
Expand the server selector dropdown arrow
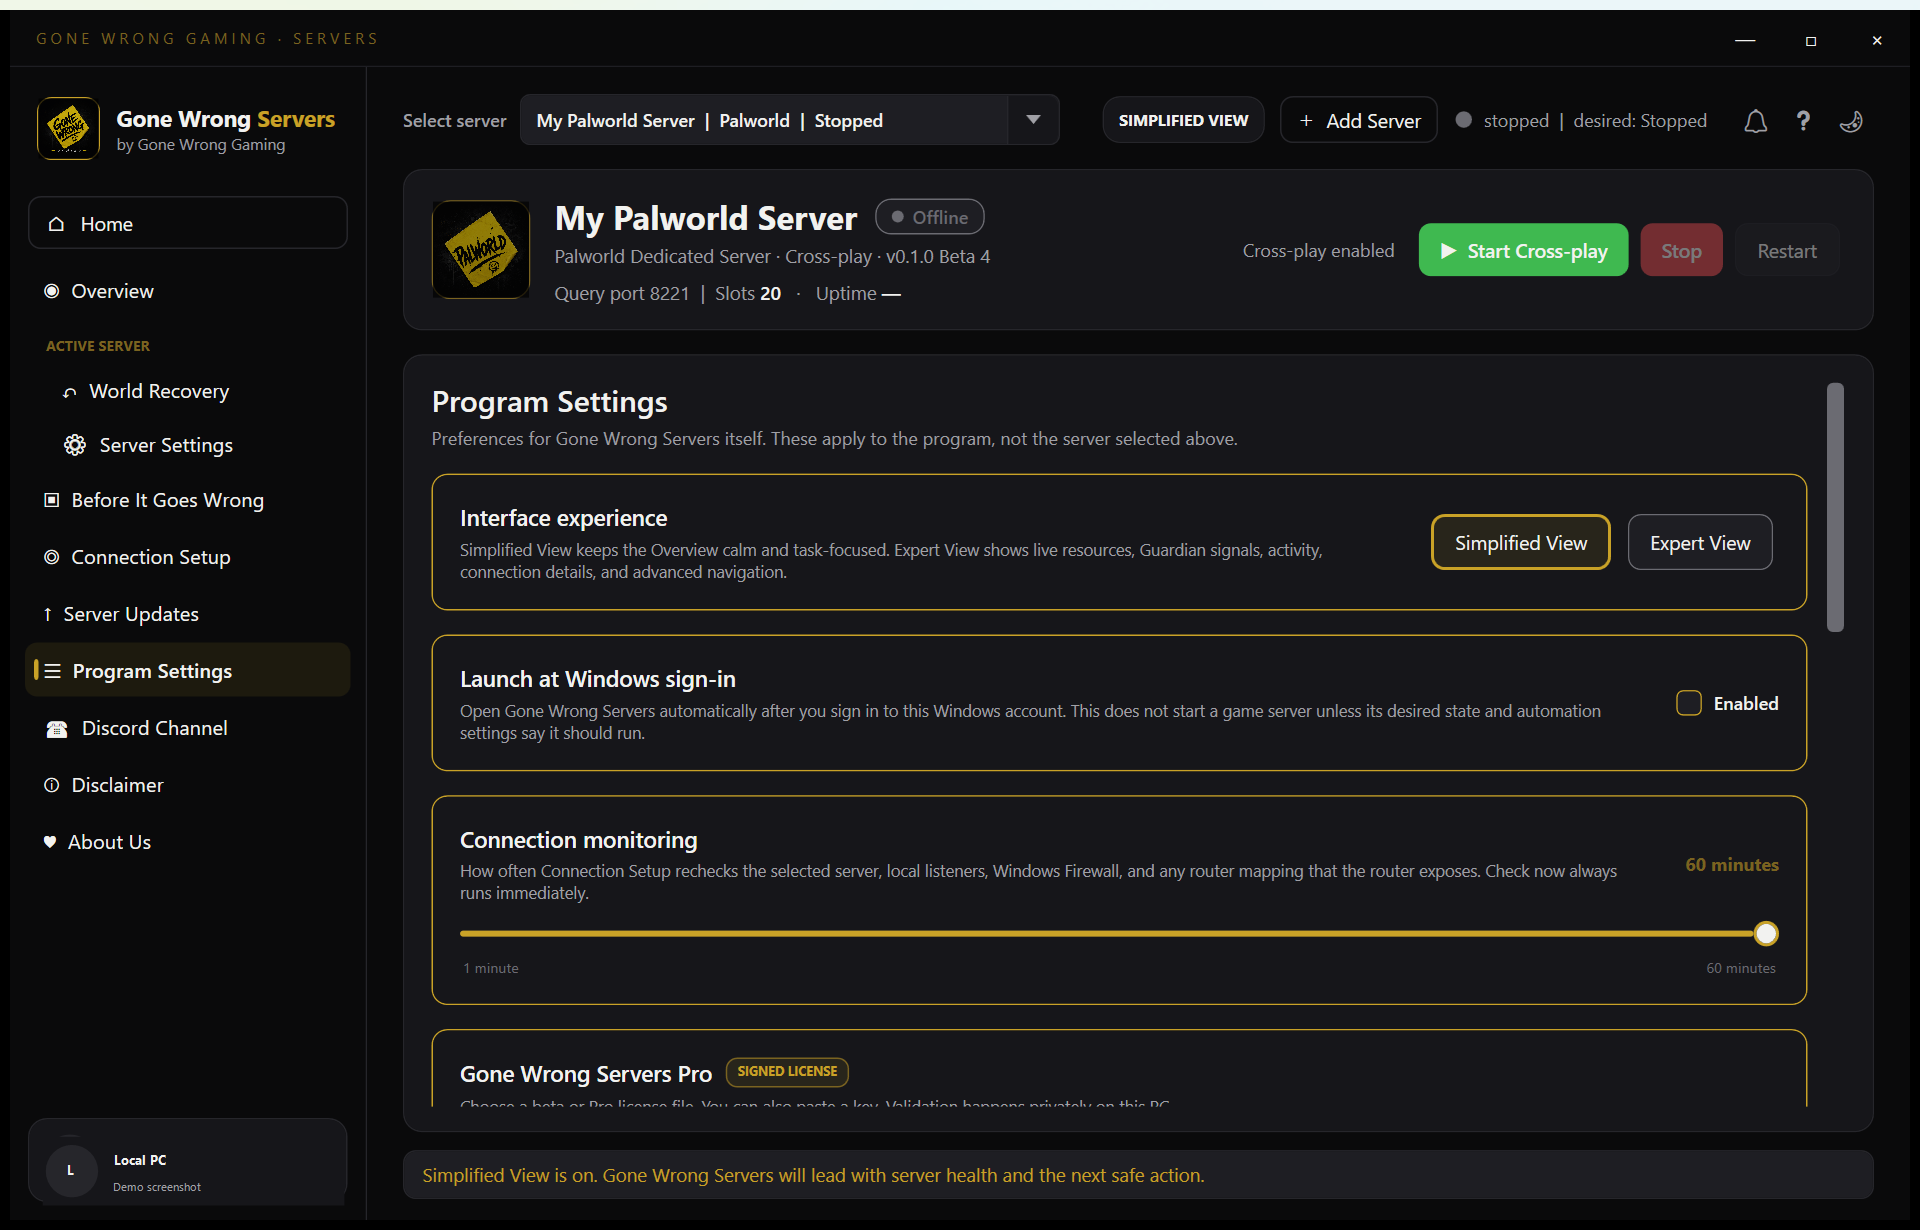click(x=1033, y=120)
